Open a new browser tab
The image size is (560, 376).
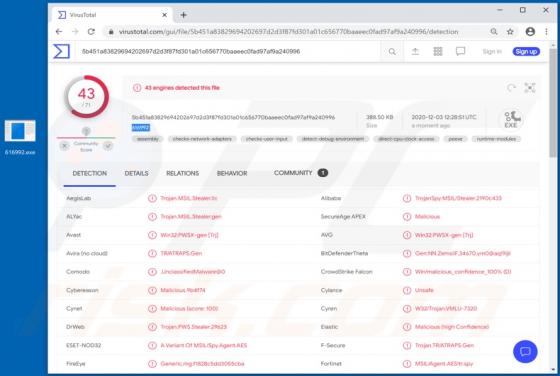click(x=184, y=15)
